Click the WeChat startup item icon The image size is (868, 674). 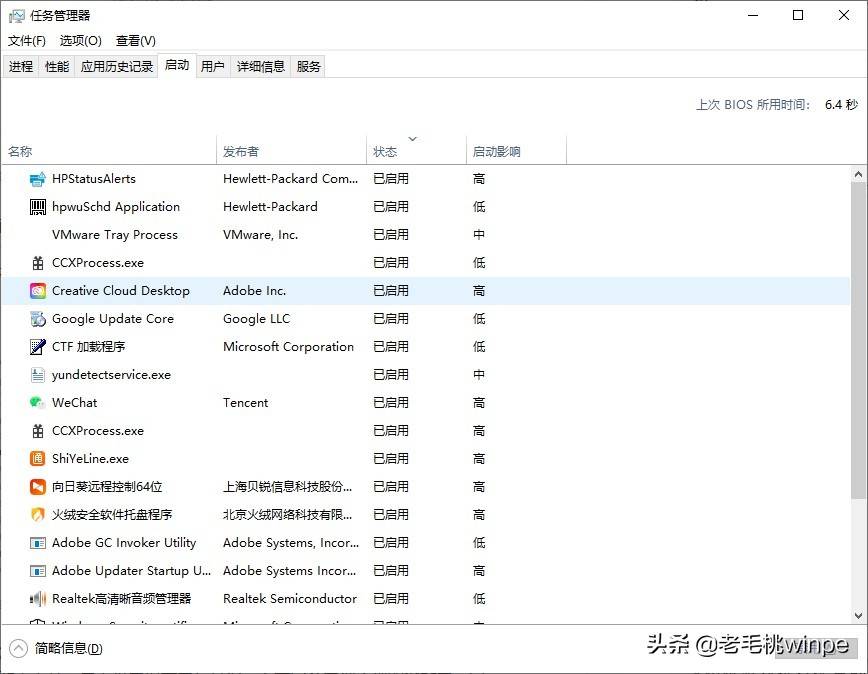[x=37, y=402]
